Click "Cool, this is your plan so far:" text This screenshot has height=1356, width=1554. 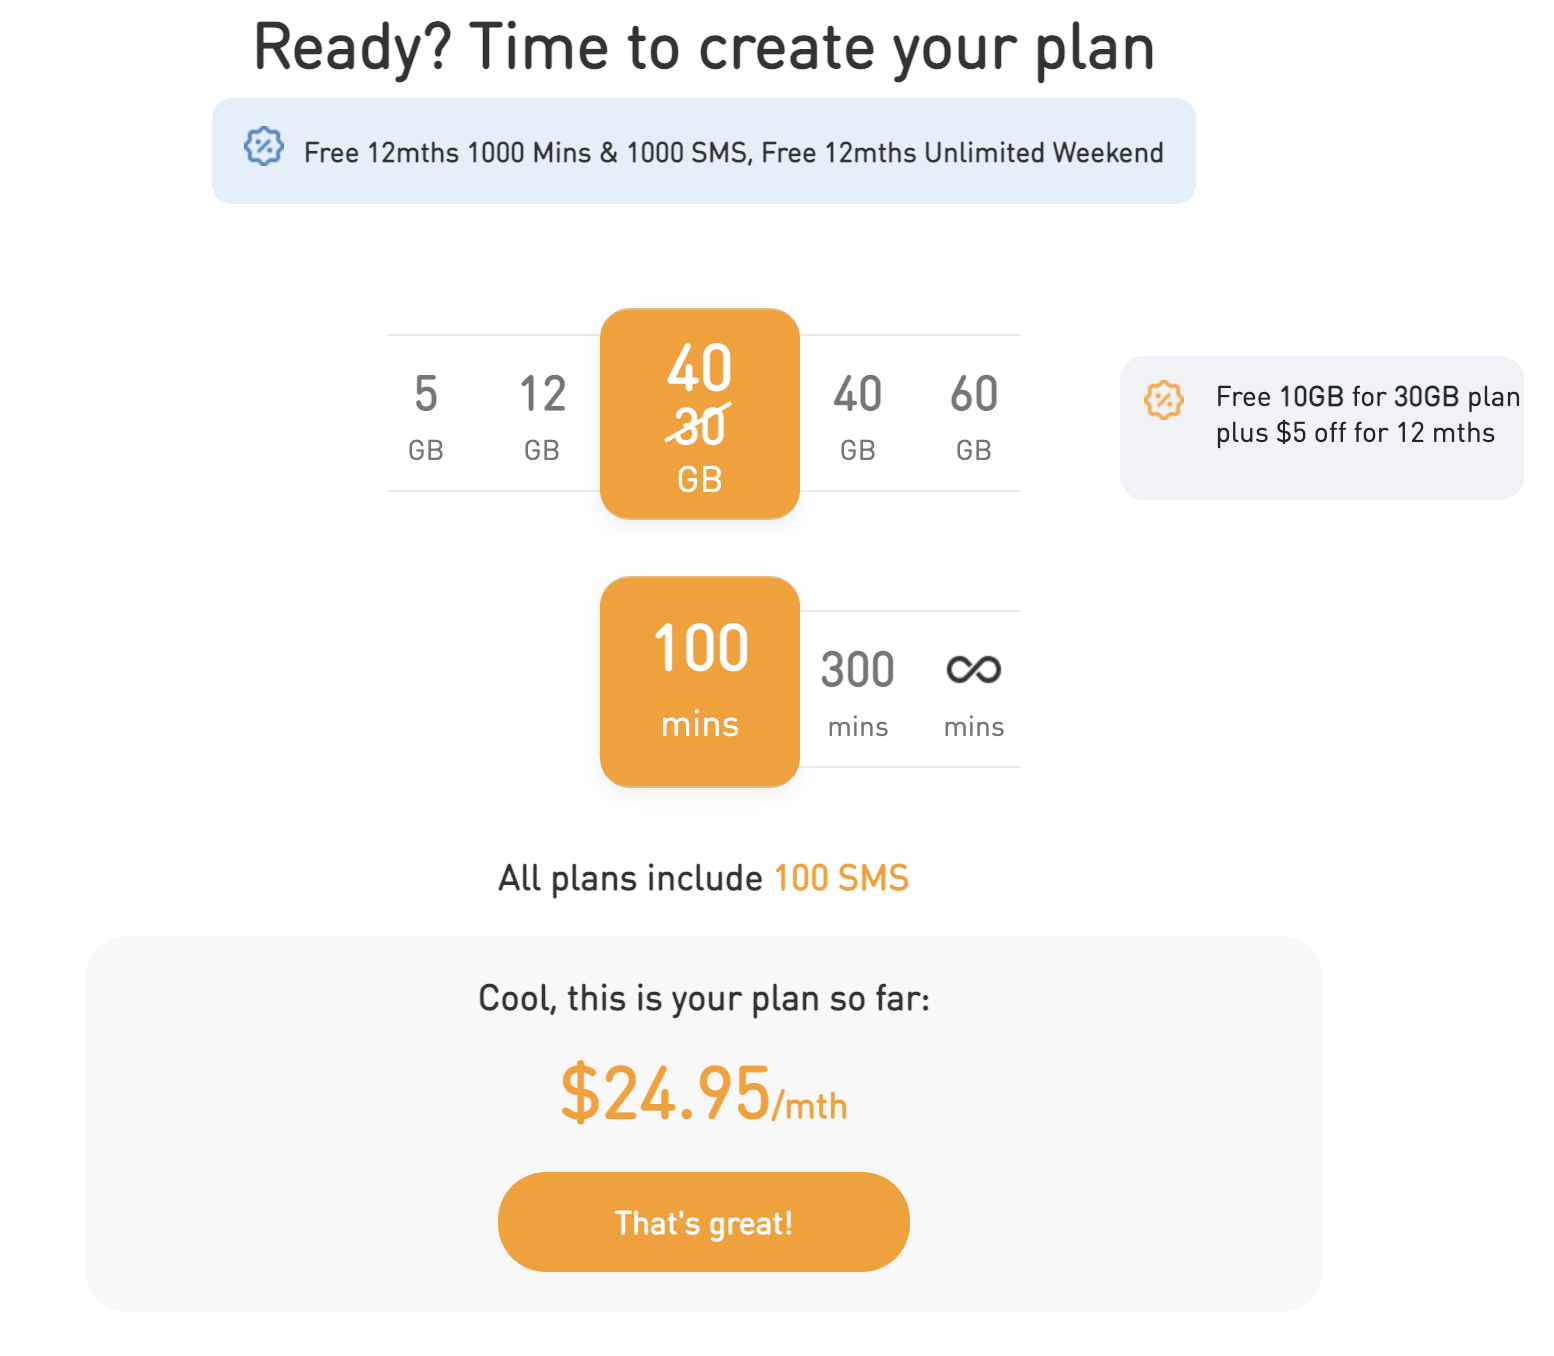[x=704, y=998]
